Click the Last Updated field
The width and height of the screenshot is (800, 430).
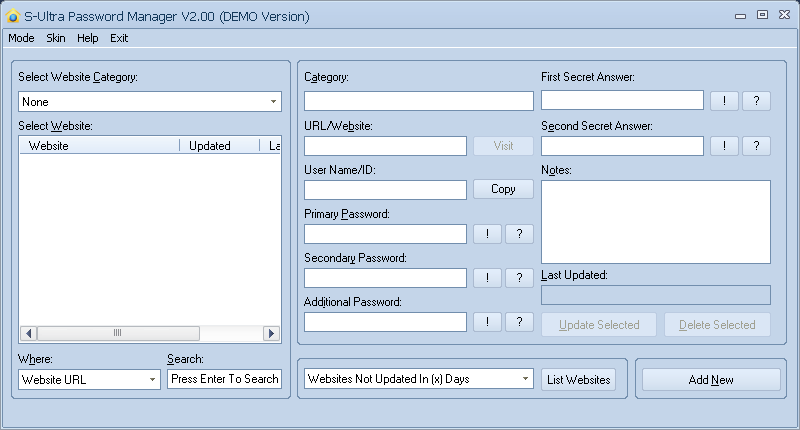click(x=656, y=295)
